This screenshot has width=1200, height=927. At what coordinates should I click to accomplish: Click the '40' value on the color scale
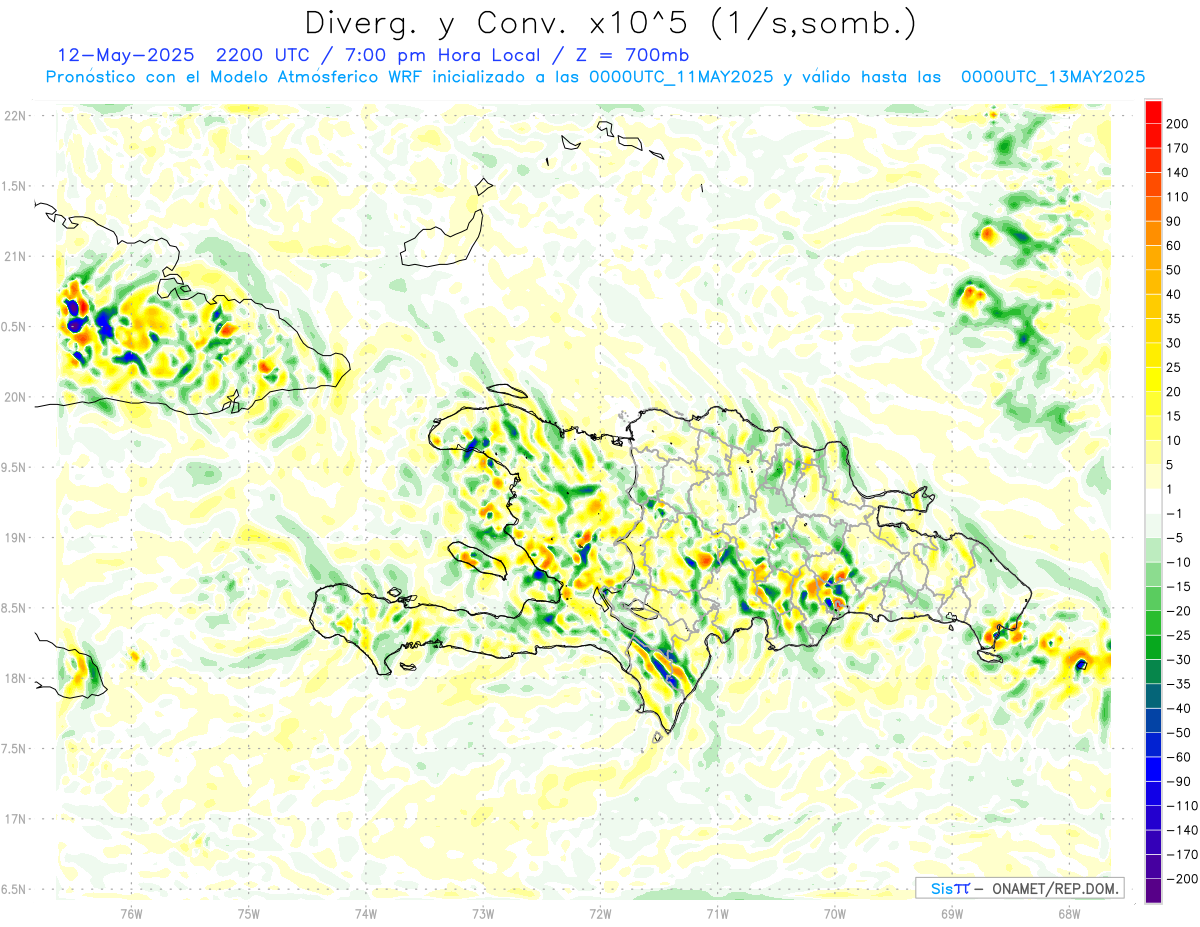pyautogui.click(x=1174, y=295)
